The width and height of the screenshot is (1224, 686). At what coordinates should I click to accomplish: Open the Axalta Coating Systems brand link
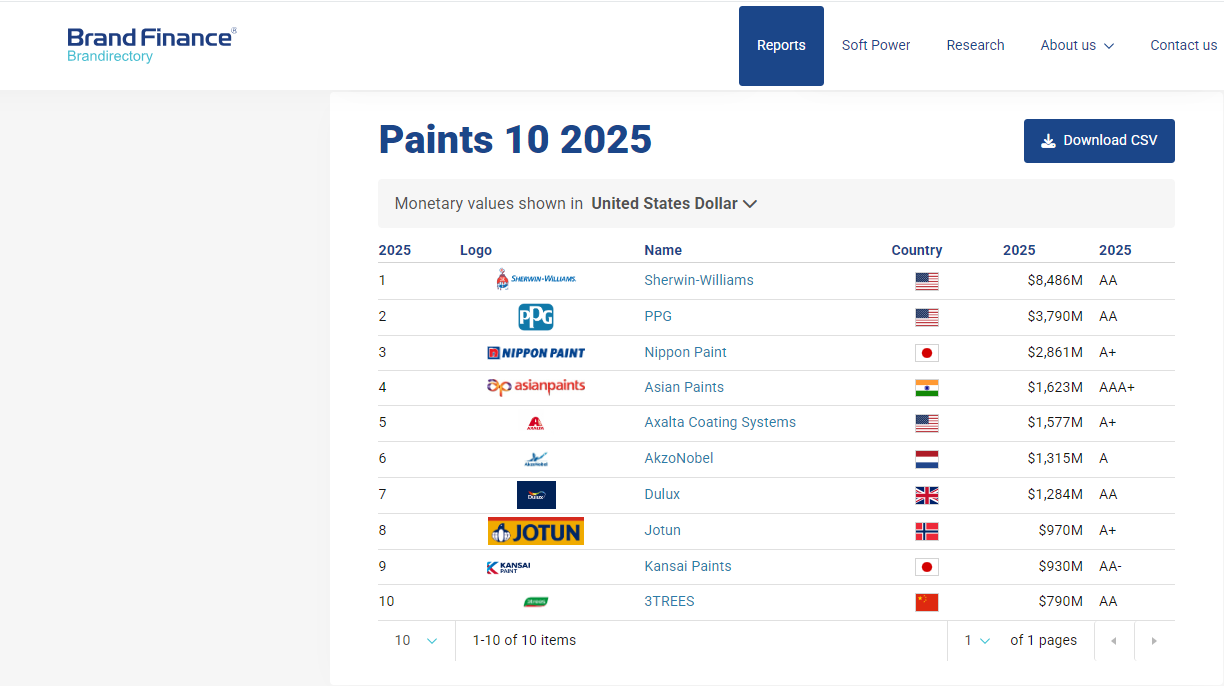[720, 422]
